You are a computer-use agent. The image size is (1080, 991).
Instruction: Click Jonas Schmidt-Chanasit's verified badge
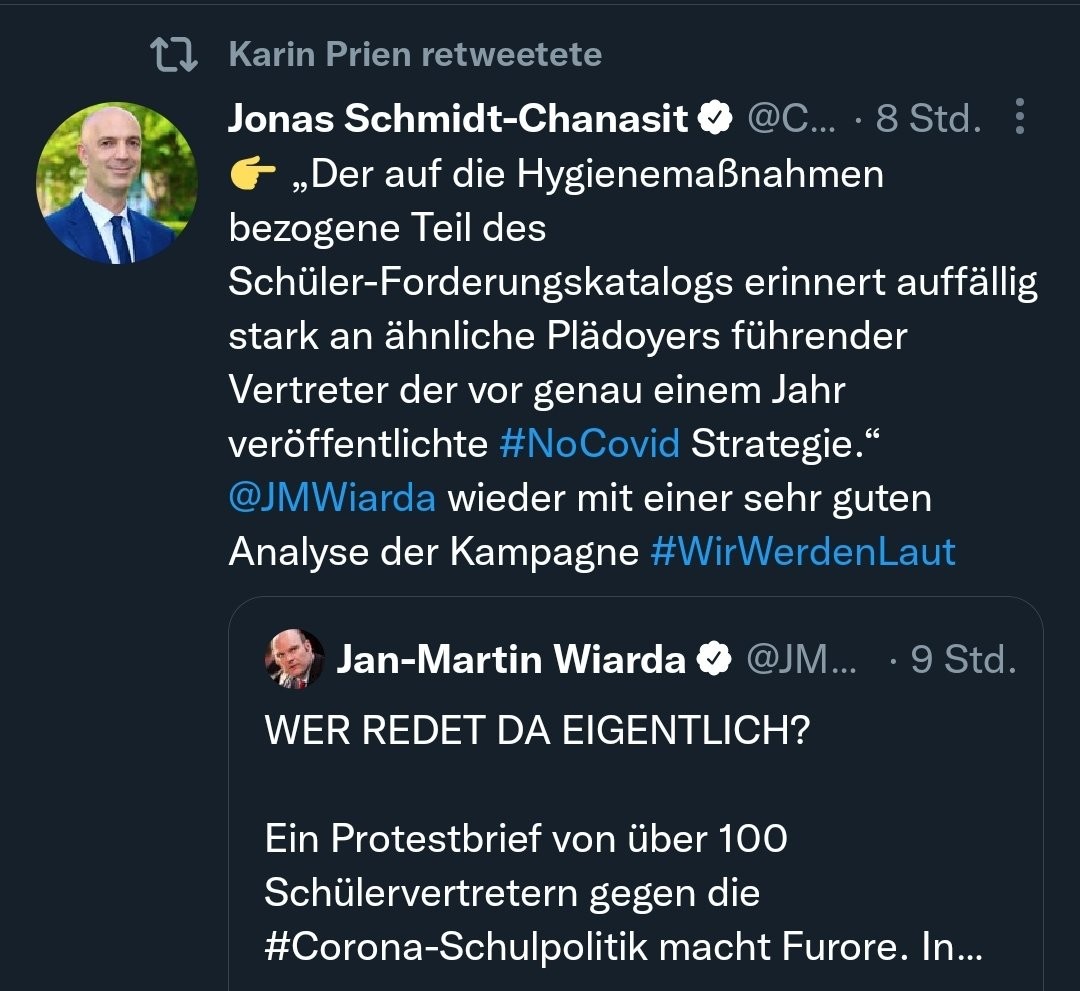[712, 119]
